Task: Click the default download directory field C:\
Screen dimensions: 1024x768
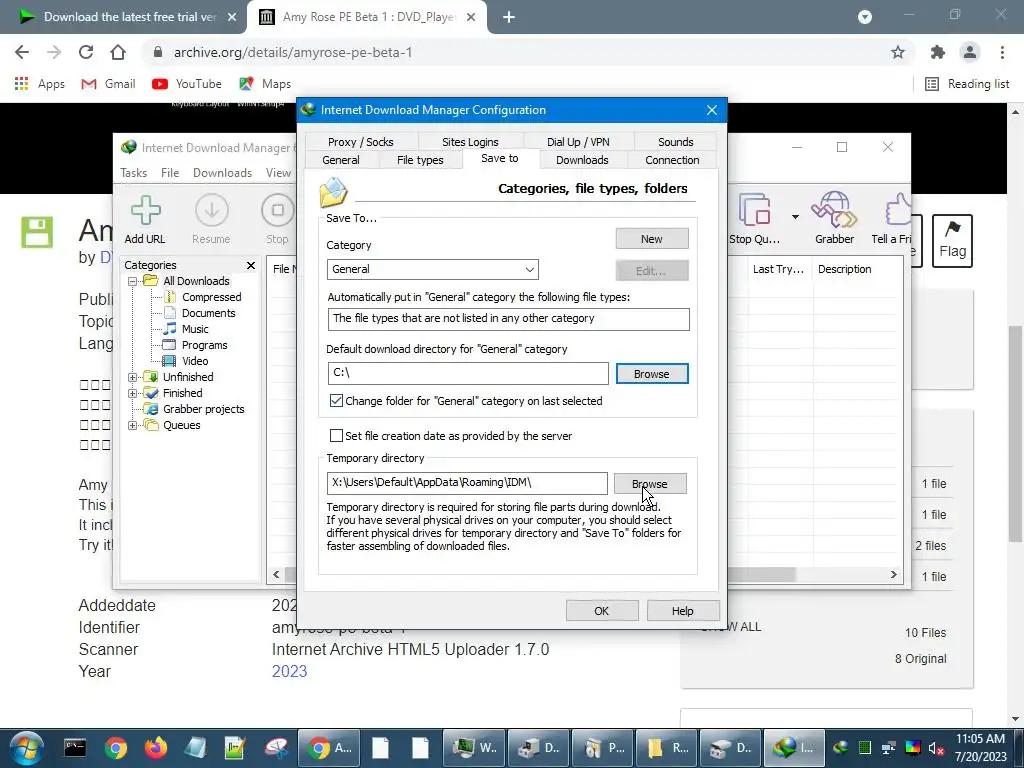Action: tap(468, 373)
